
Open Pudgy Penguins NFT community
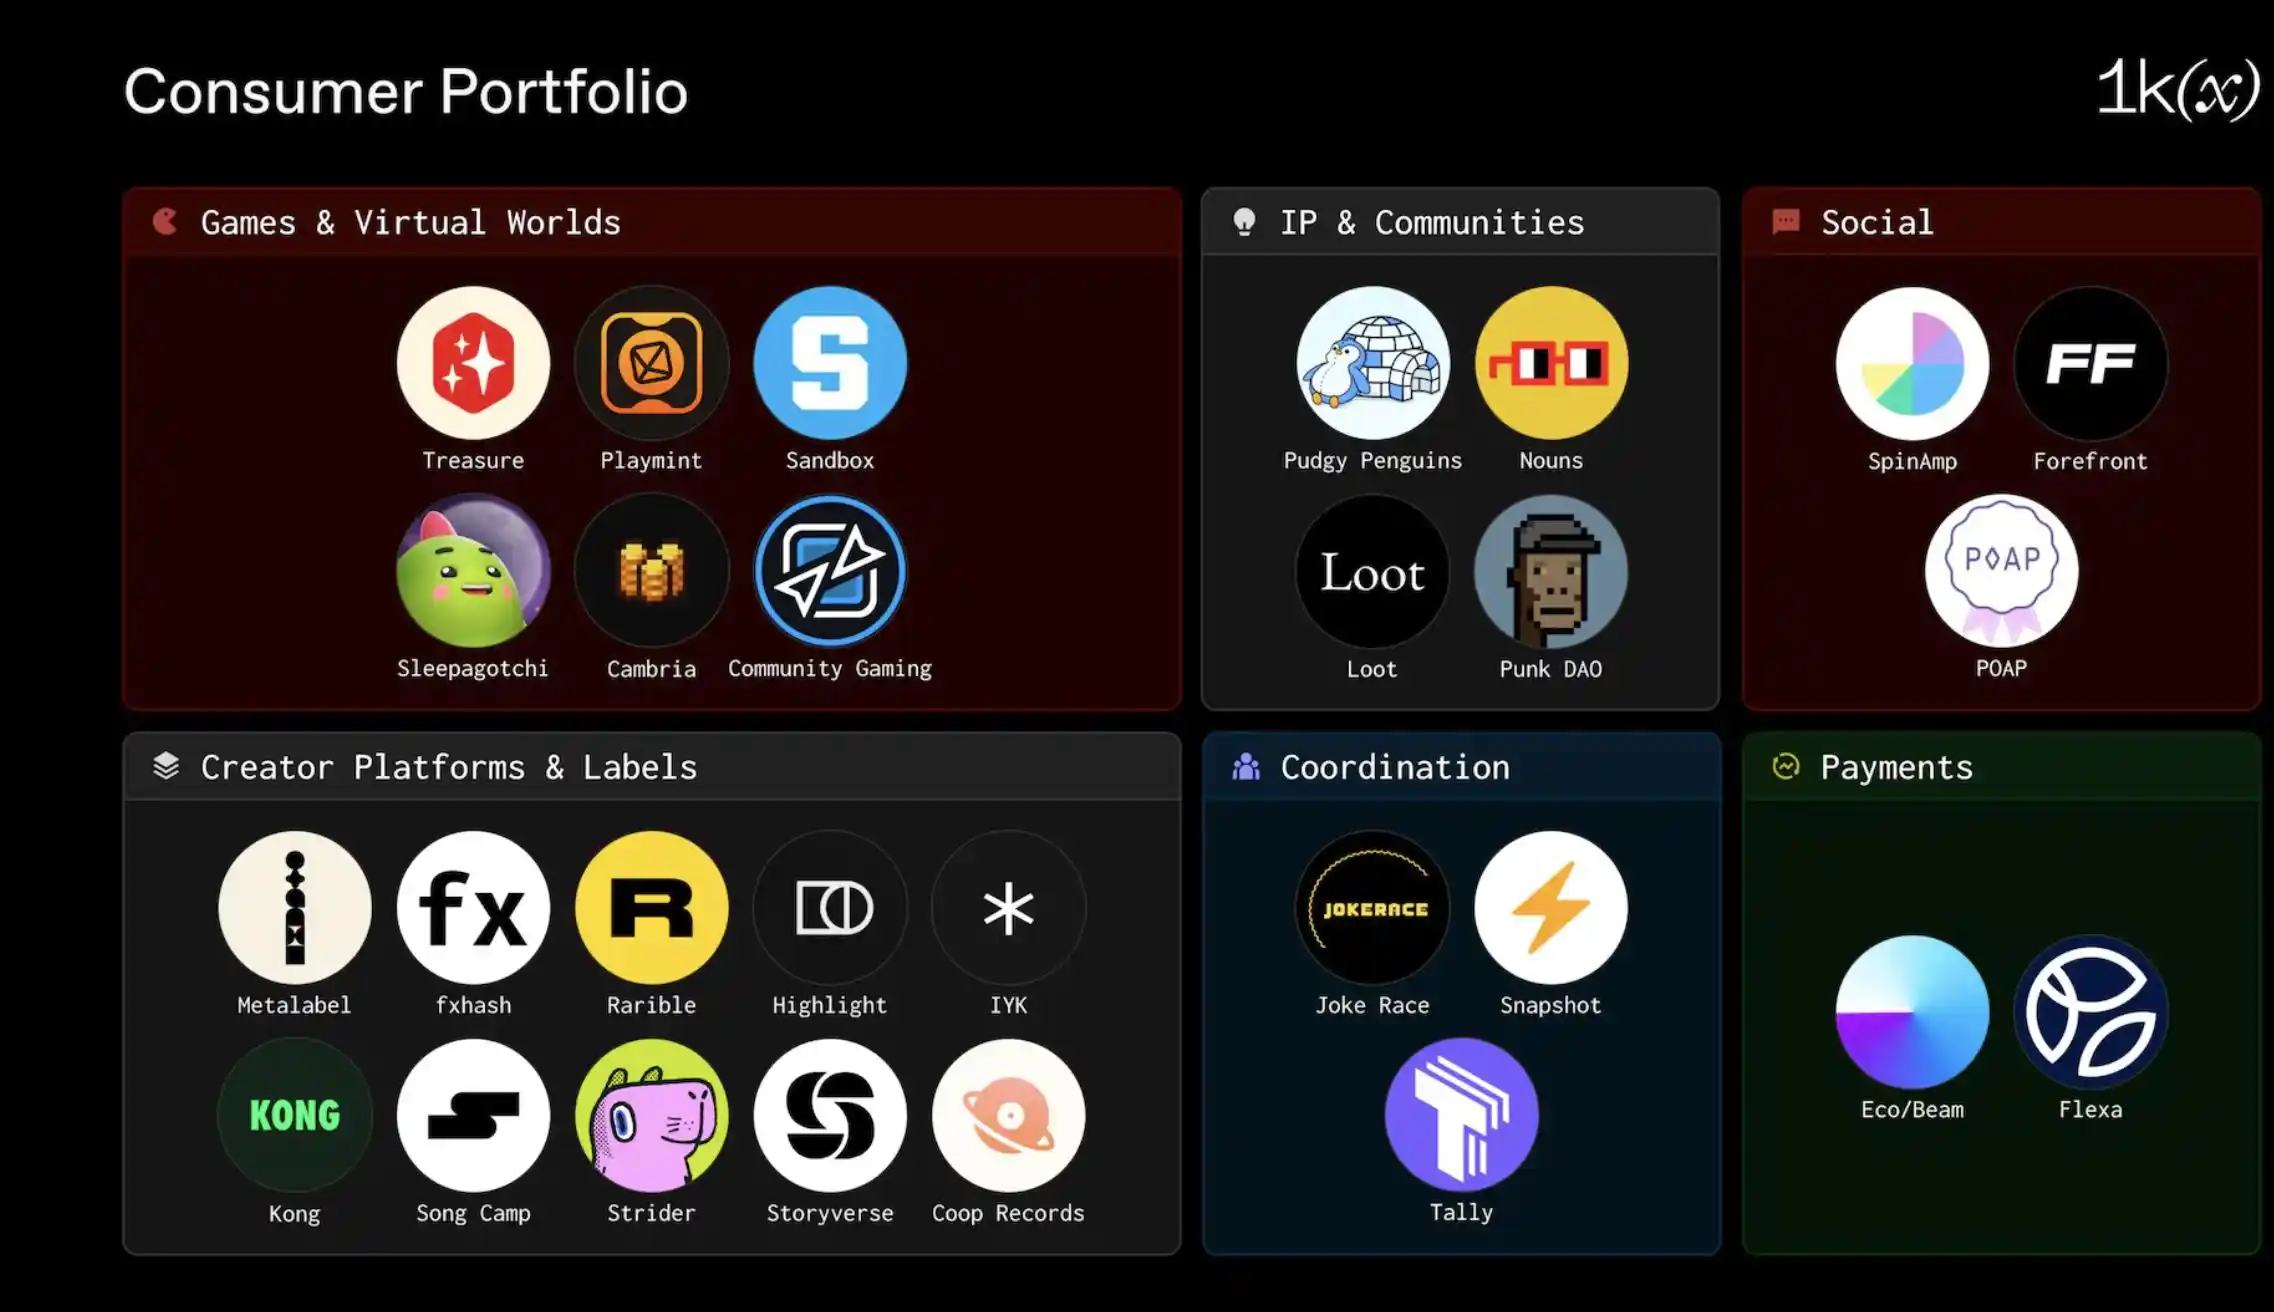[1371, 362]
